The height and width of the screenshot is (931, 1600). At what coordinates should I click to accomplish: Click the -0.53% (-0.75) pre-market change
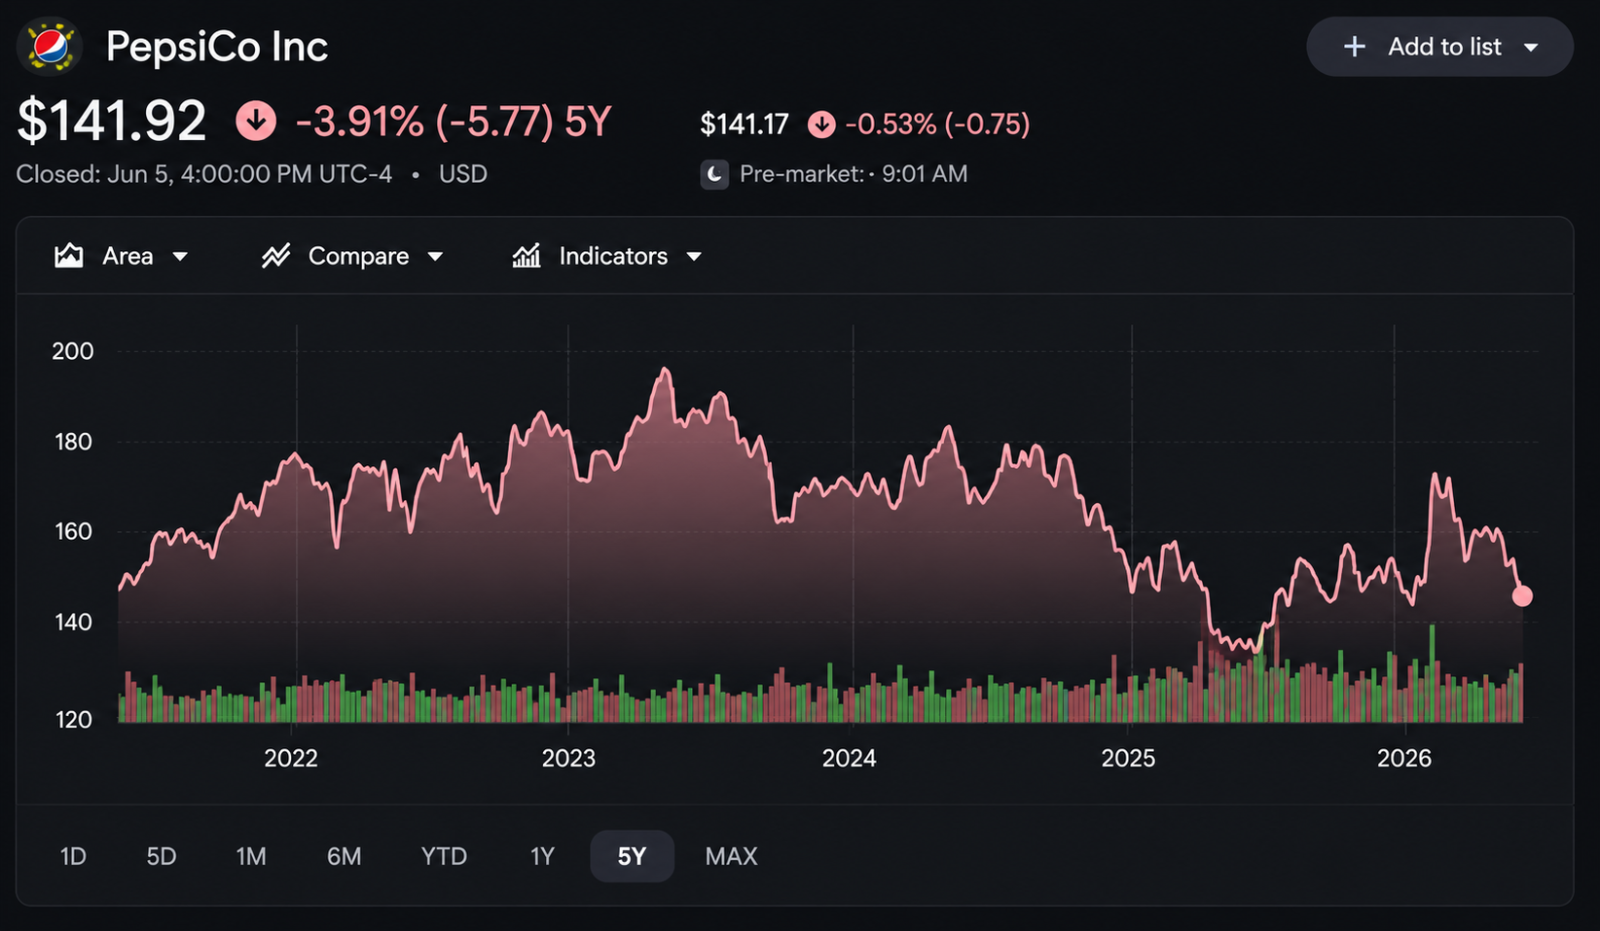[938, 124]
